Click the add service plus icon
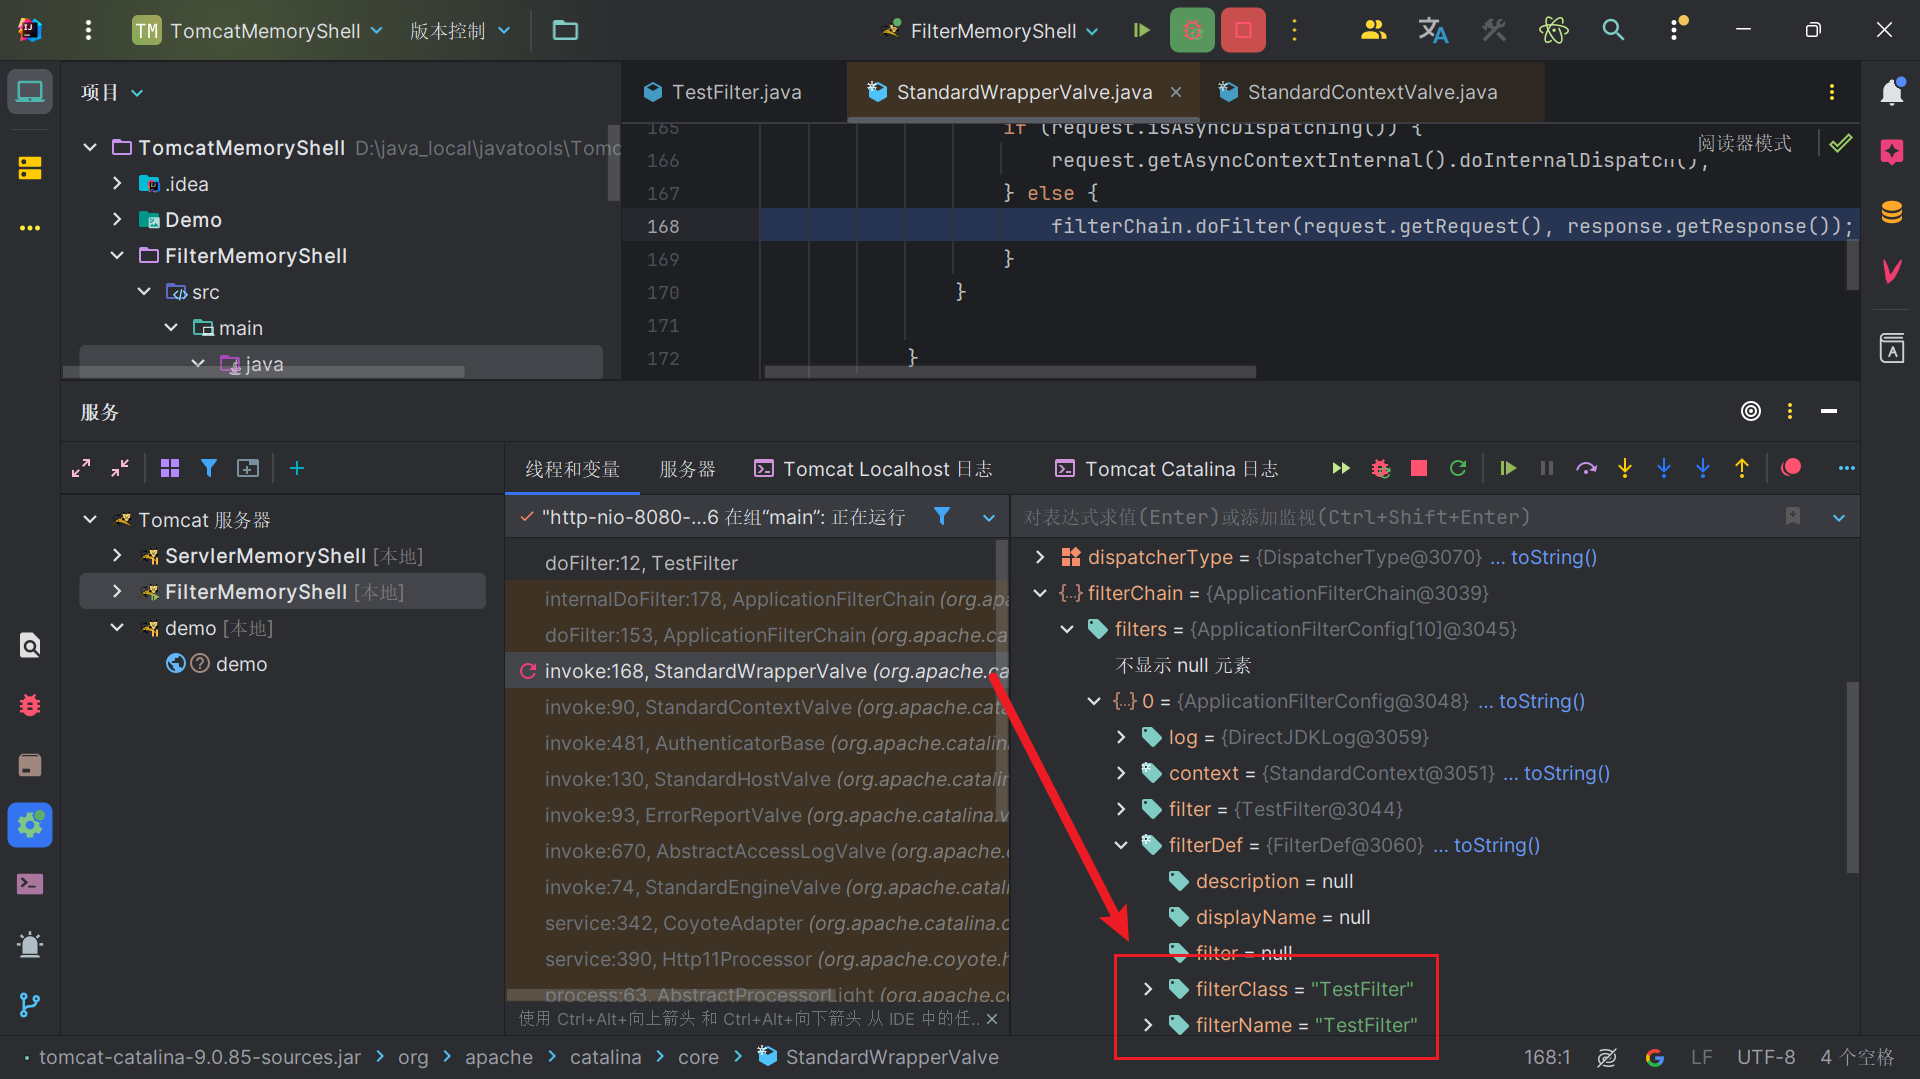The height and width of the screenshot is (1079, 1920). [296, 468]
